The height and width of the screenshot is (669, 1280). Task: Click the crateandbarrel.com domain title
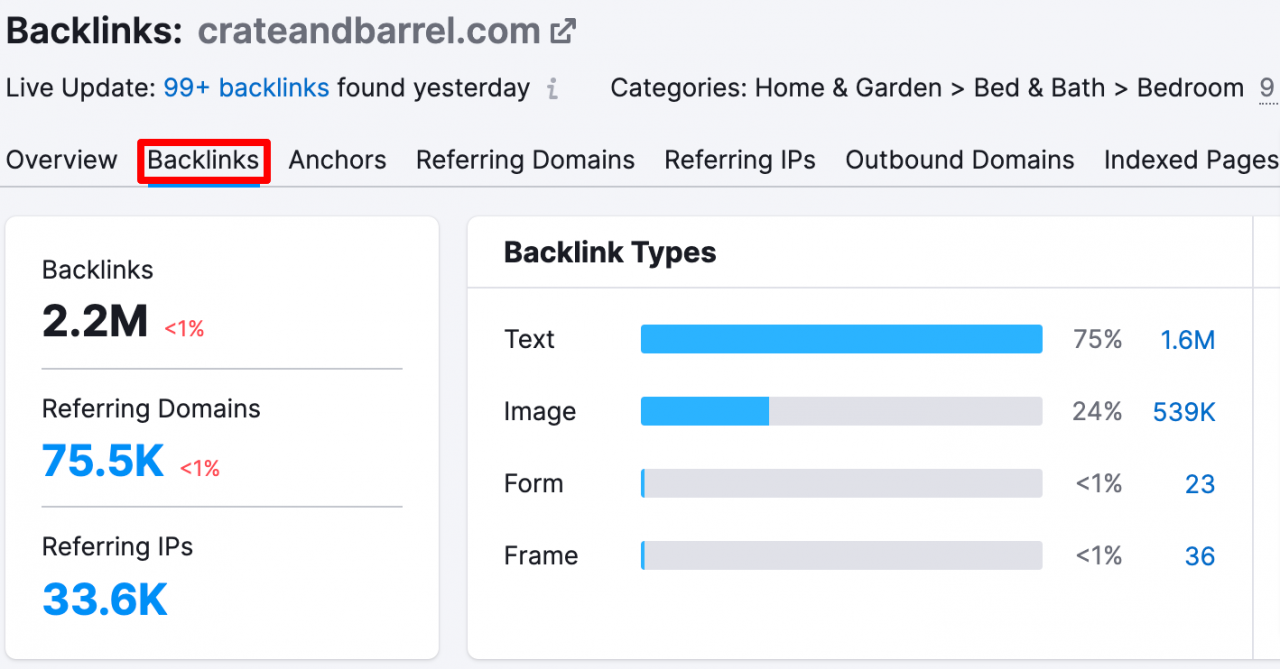click(369, 31)
